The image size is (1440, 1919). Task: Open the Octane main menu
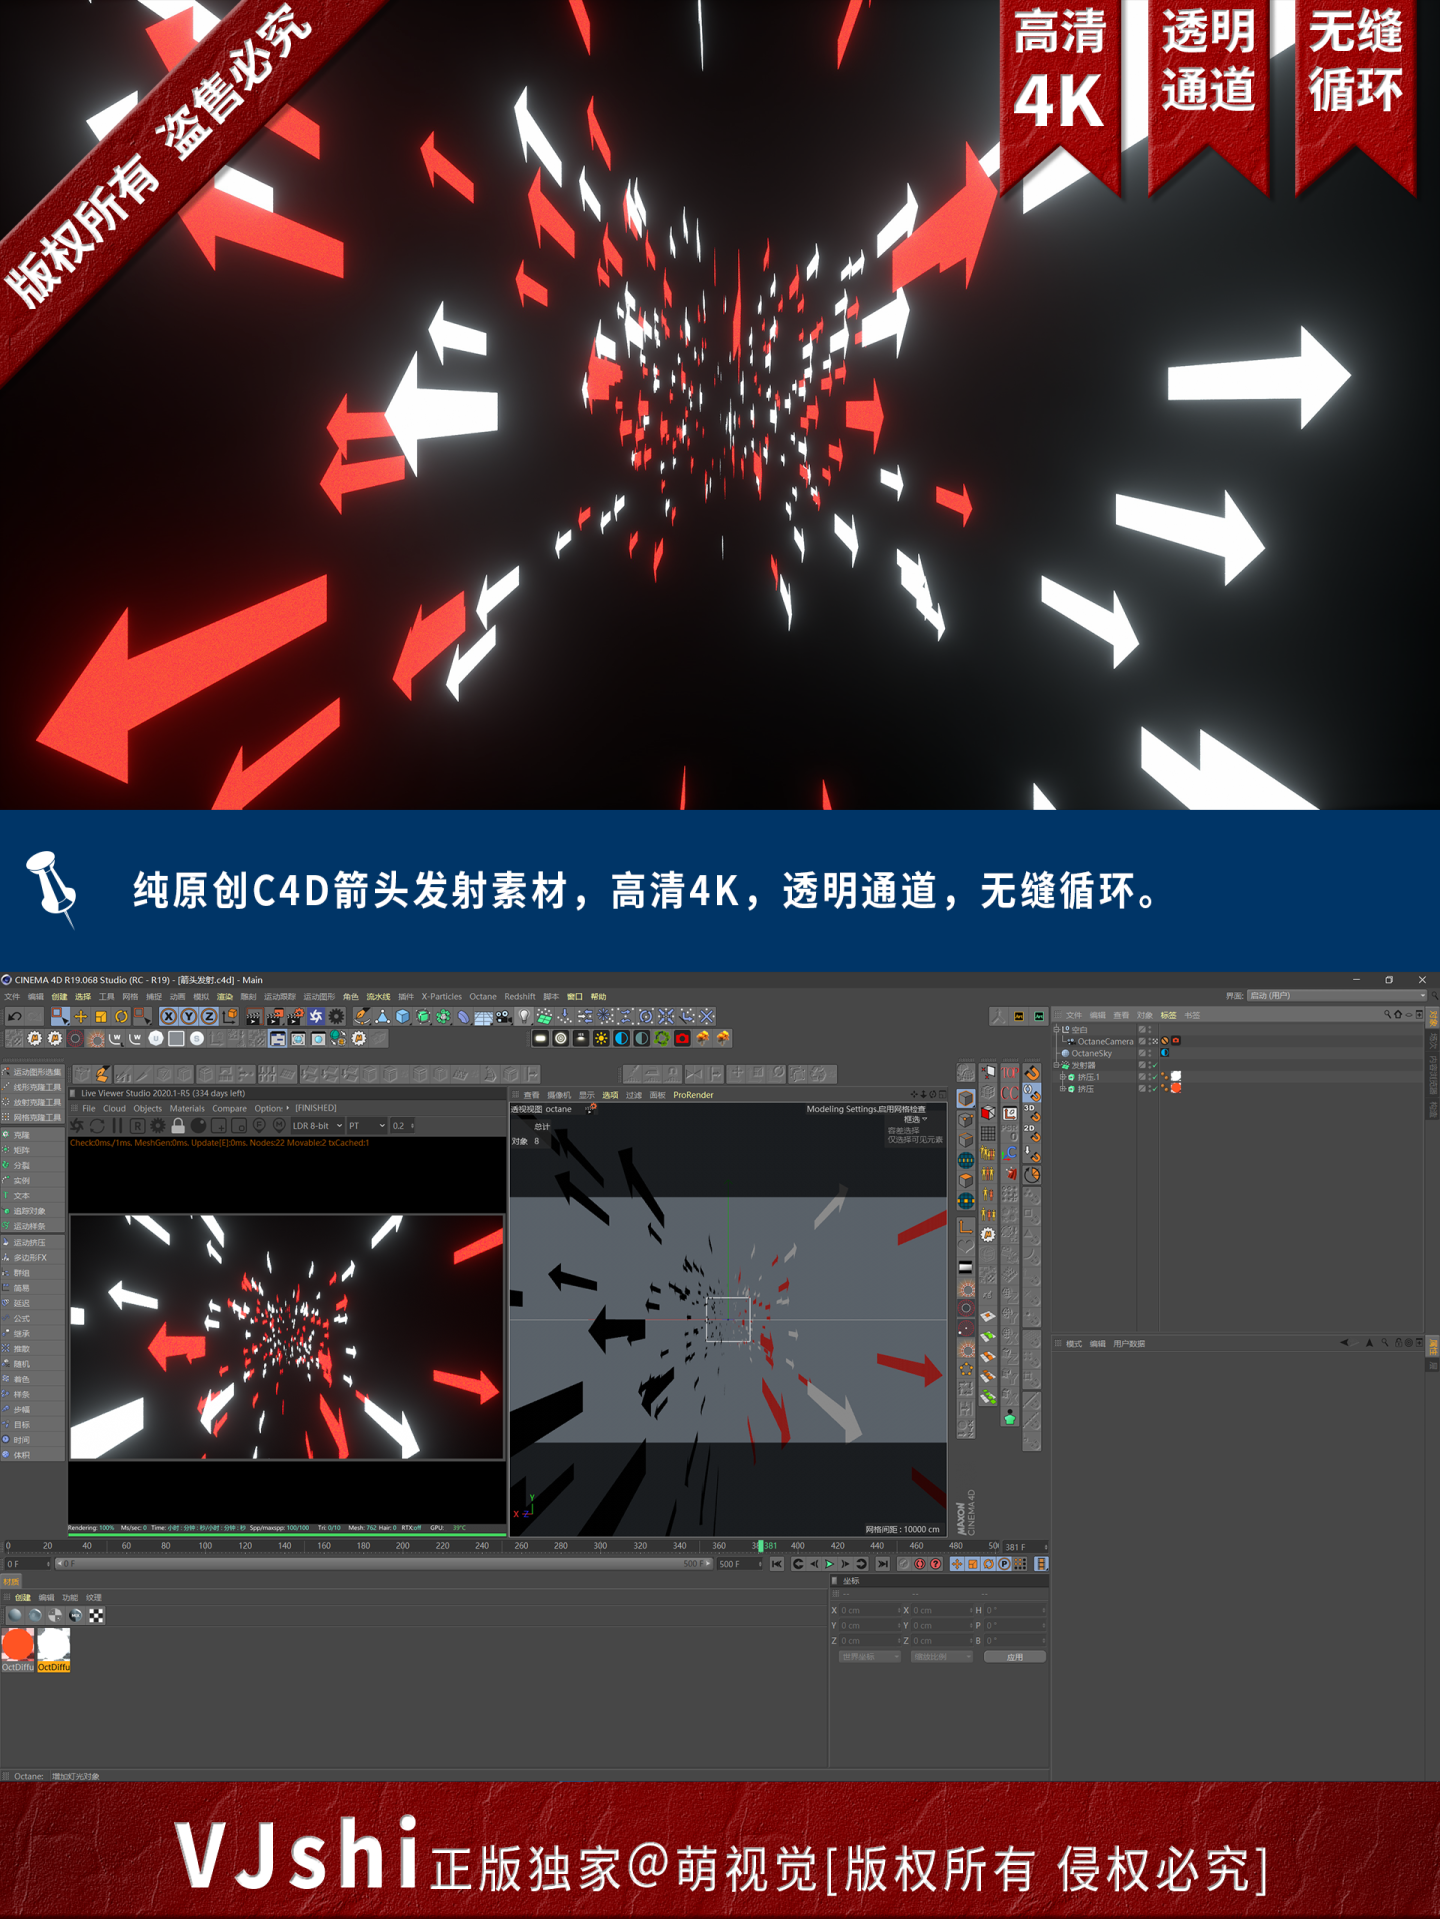483,997
